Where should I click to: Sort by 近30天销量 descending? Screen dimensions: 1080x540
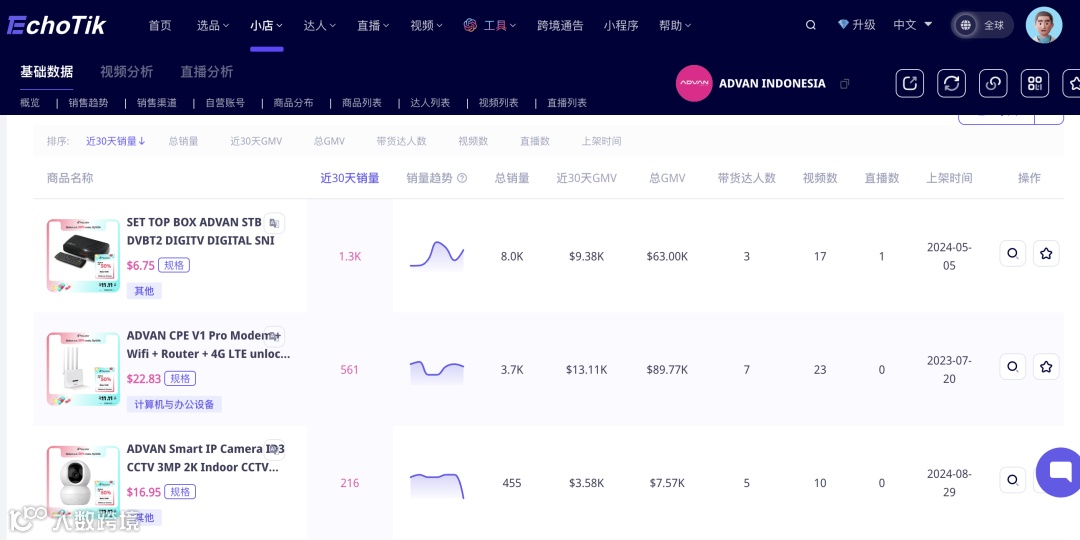116,141
